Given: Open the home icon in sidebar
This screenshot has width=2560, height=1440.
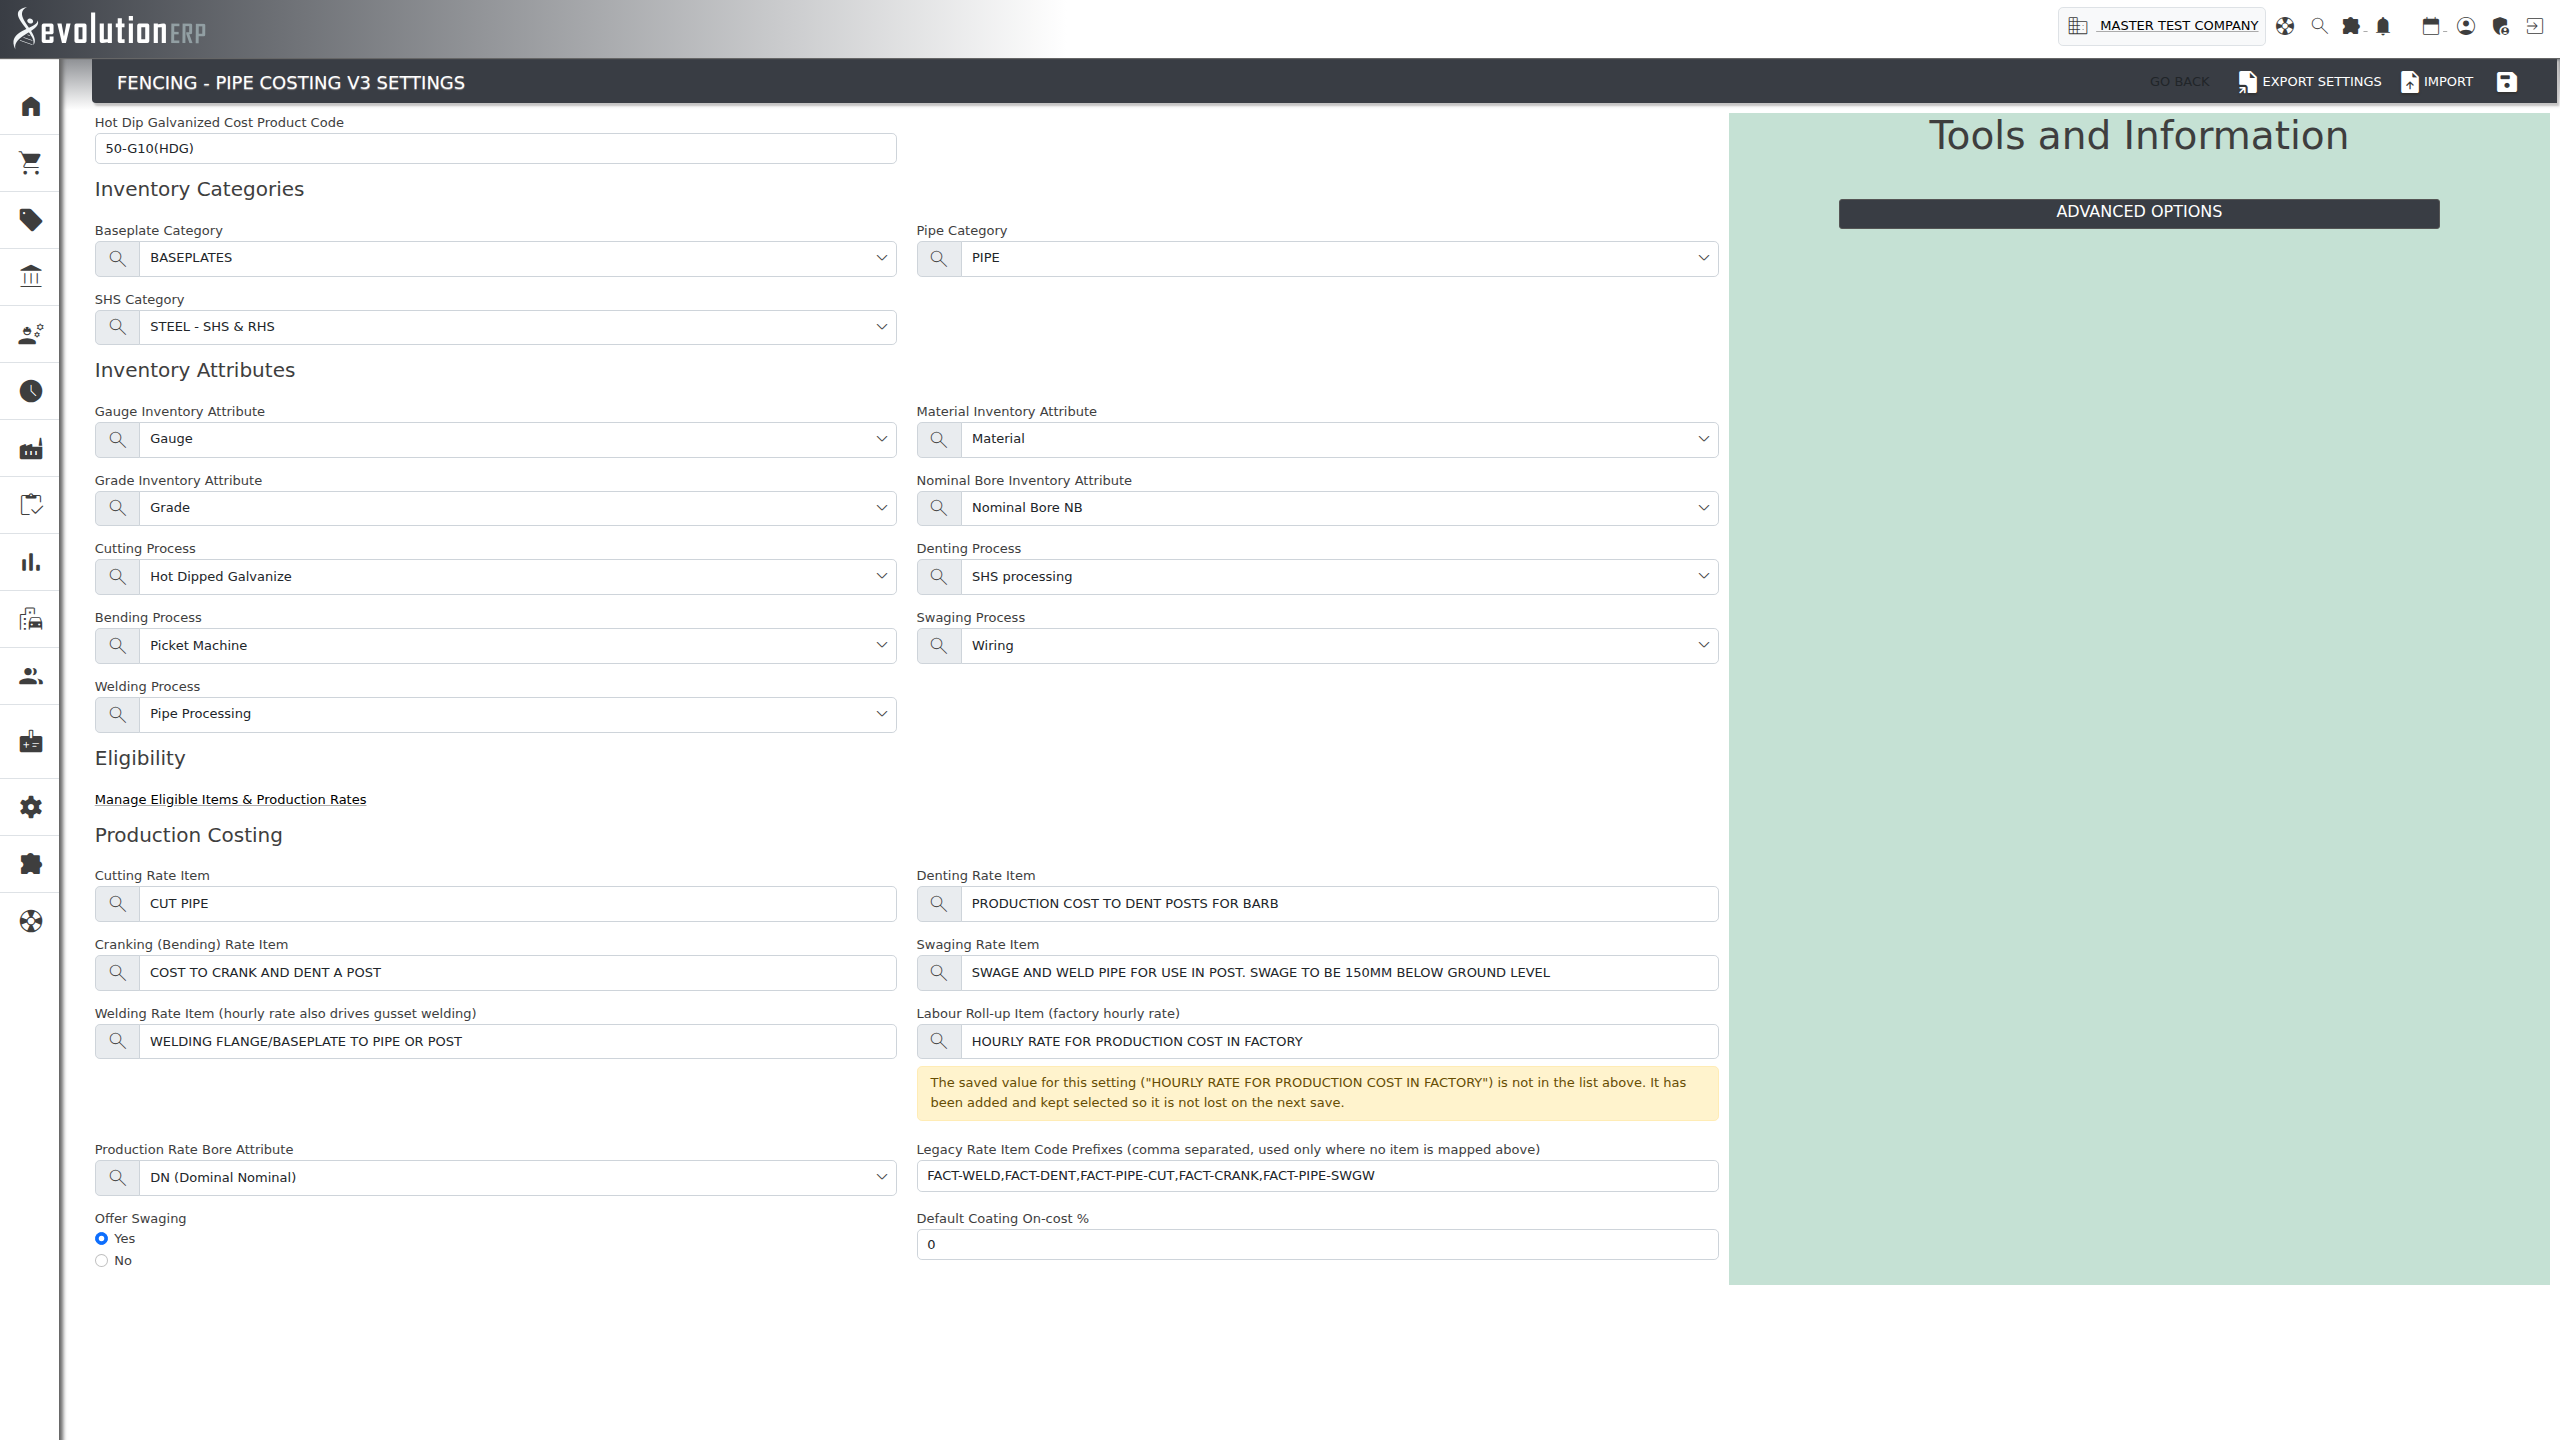Looking at the screenshot, I should pos(31,106).
